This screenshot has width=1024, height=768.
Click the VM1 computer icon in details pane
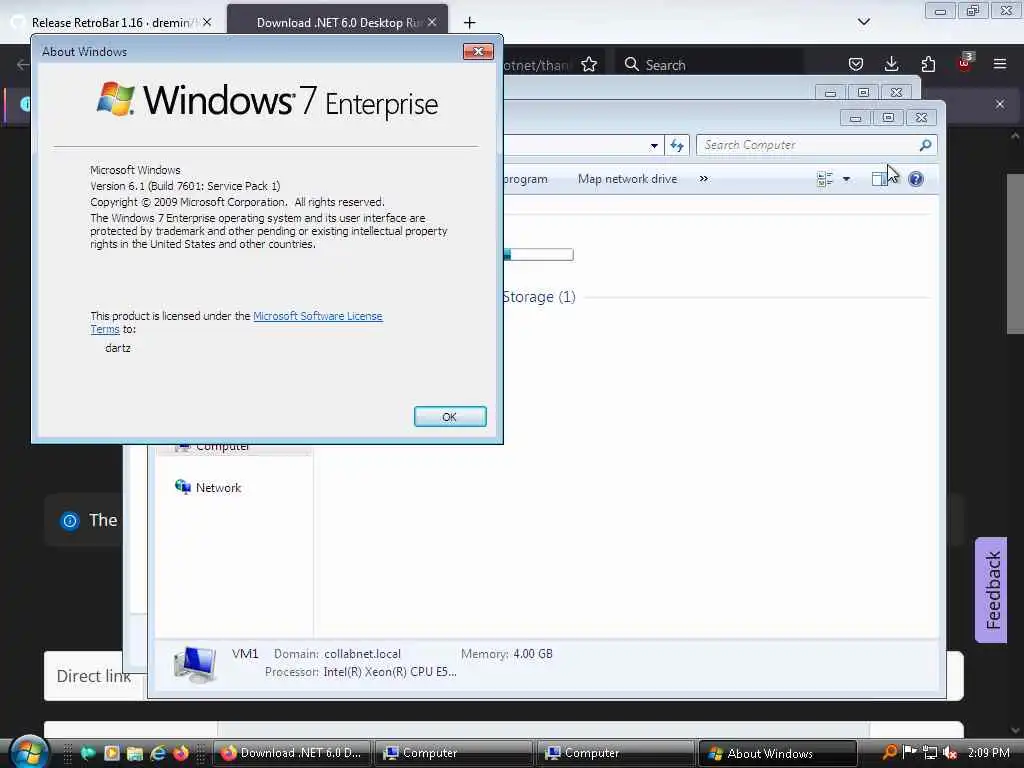click(195, 664)
